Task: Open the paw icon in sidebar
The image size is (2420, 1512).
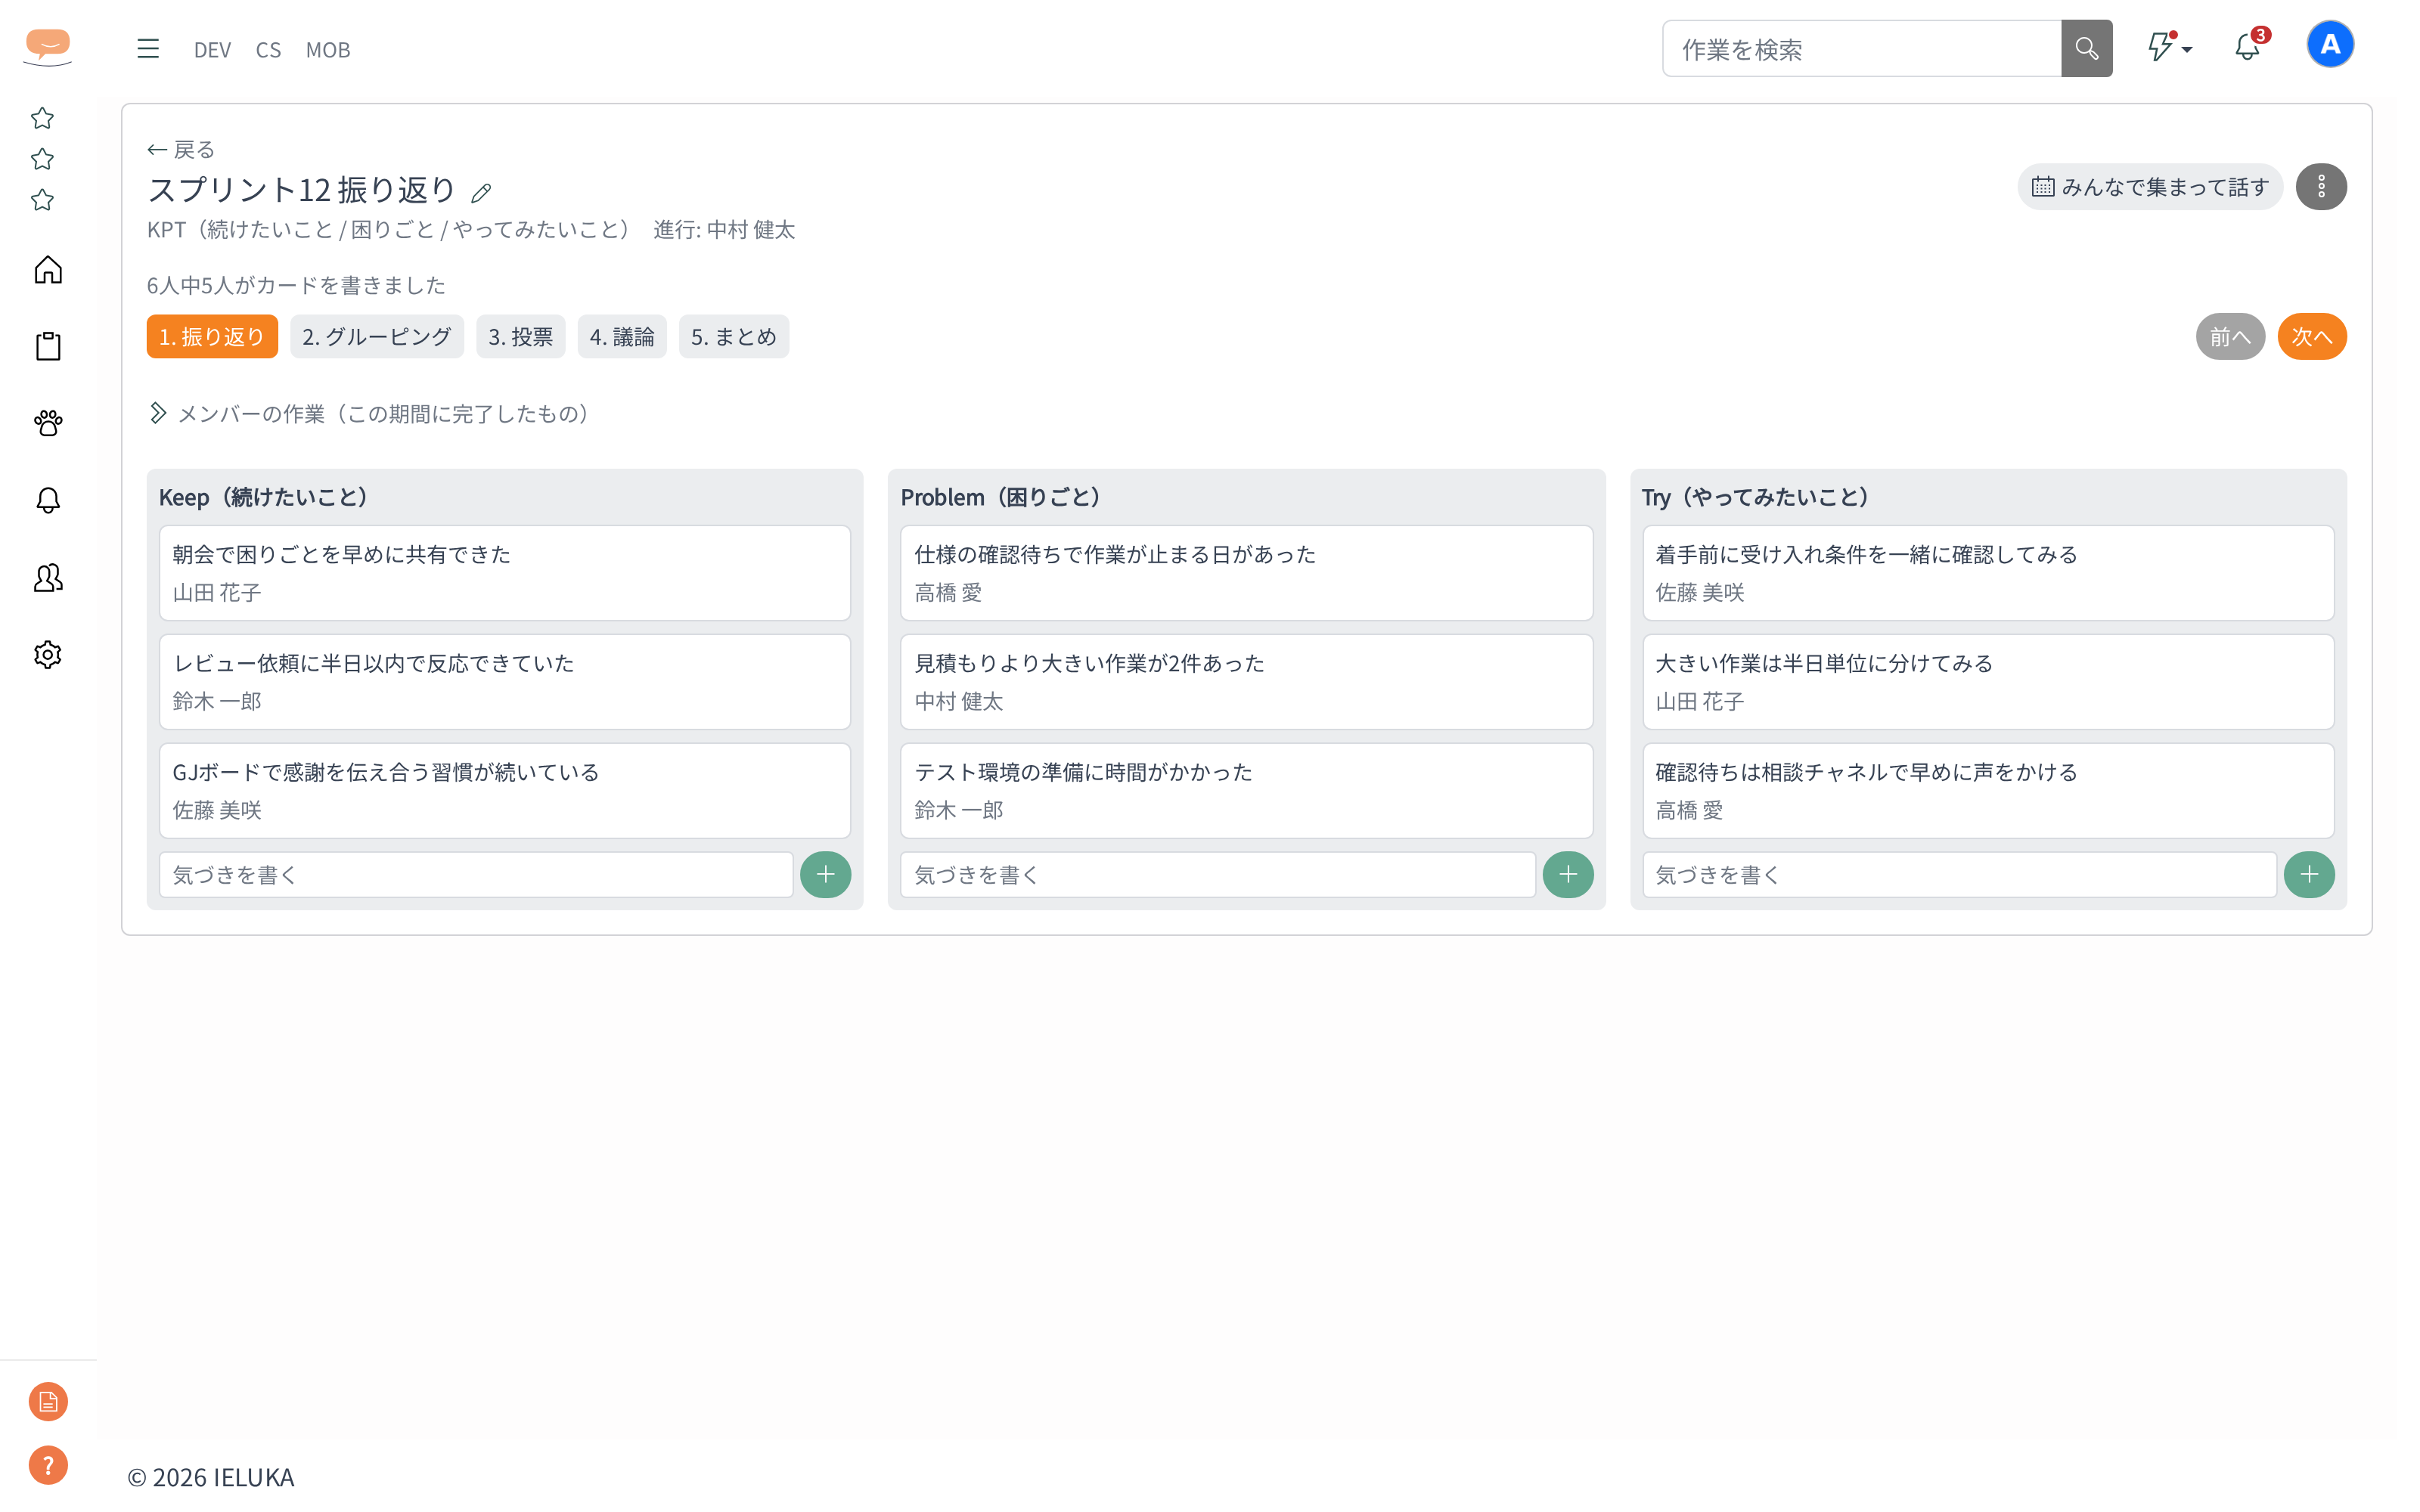Action: pos(48,423)
